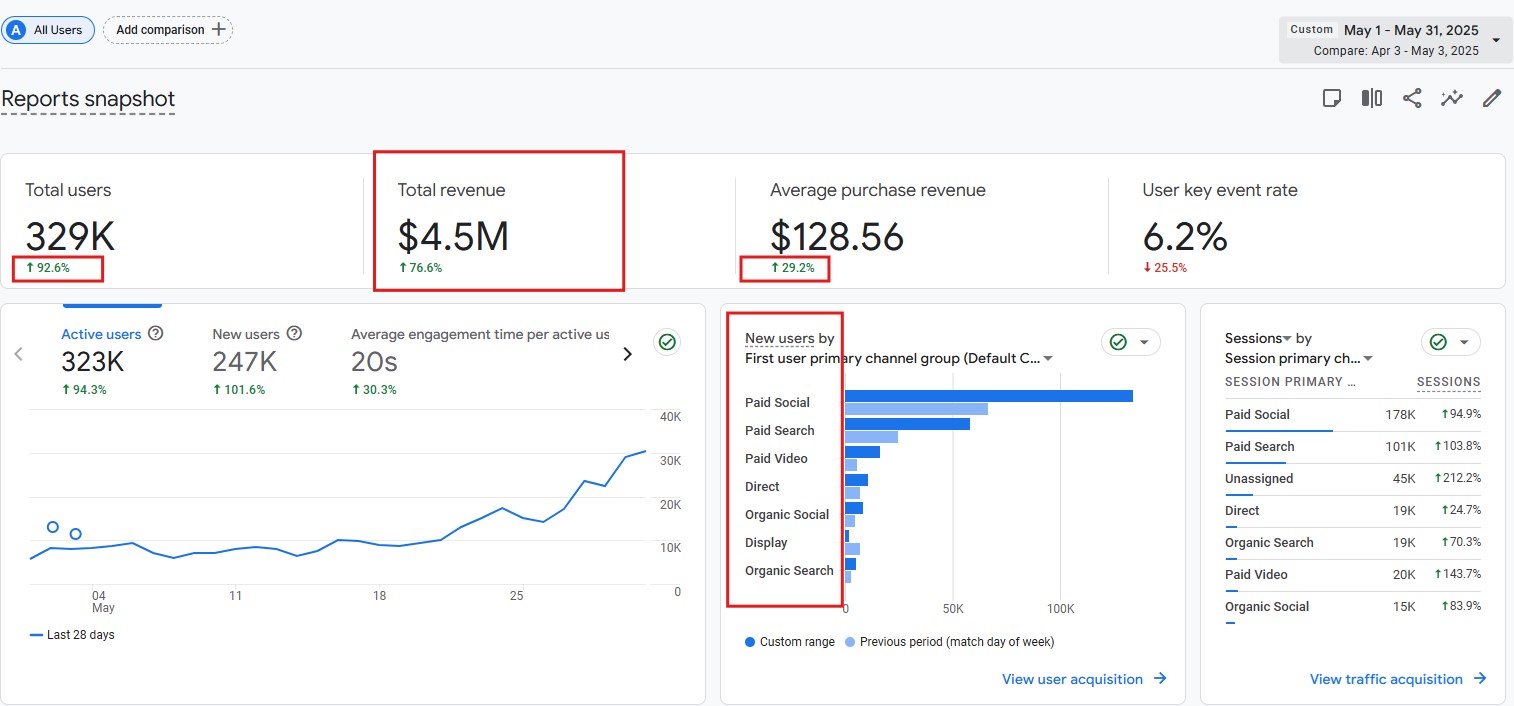Click the 25.5% decrease indicator

coord(1165,268)
